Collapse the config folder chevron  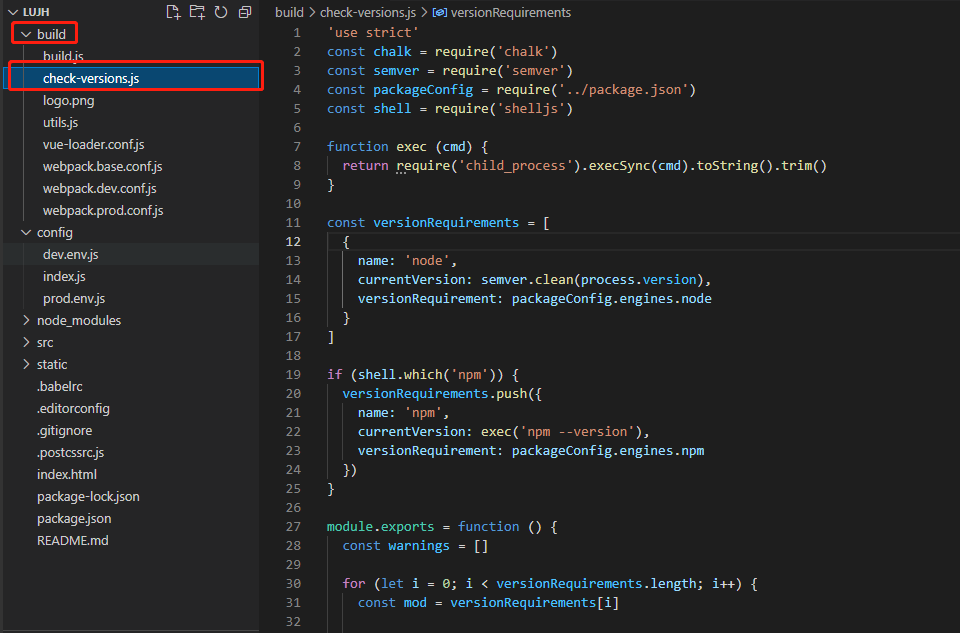pyautogui.click(x=26, y=233)
